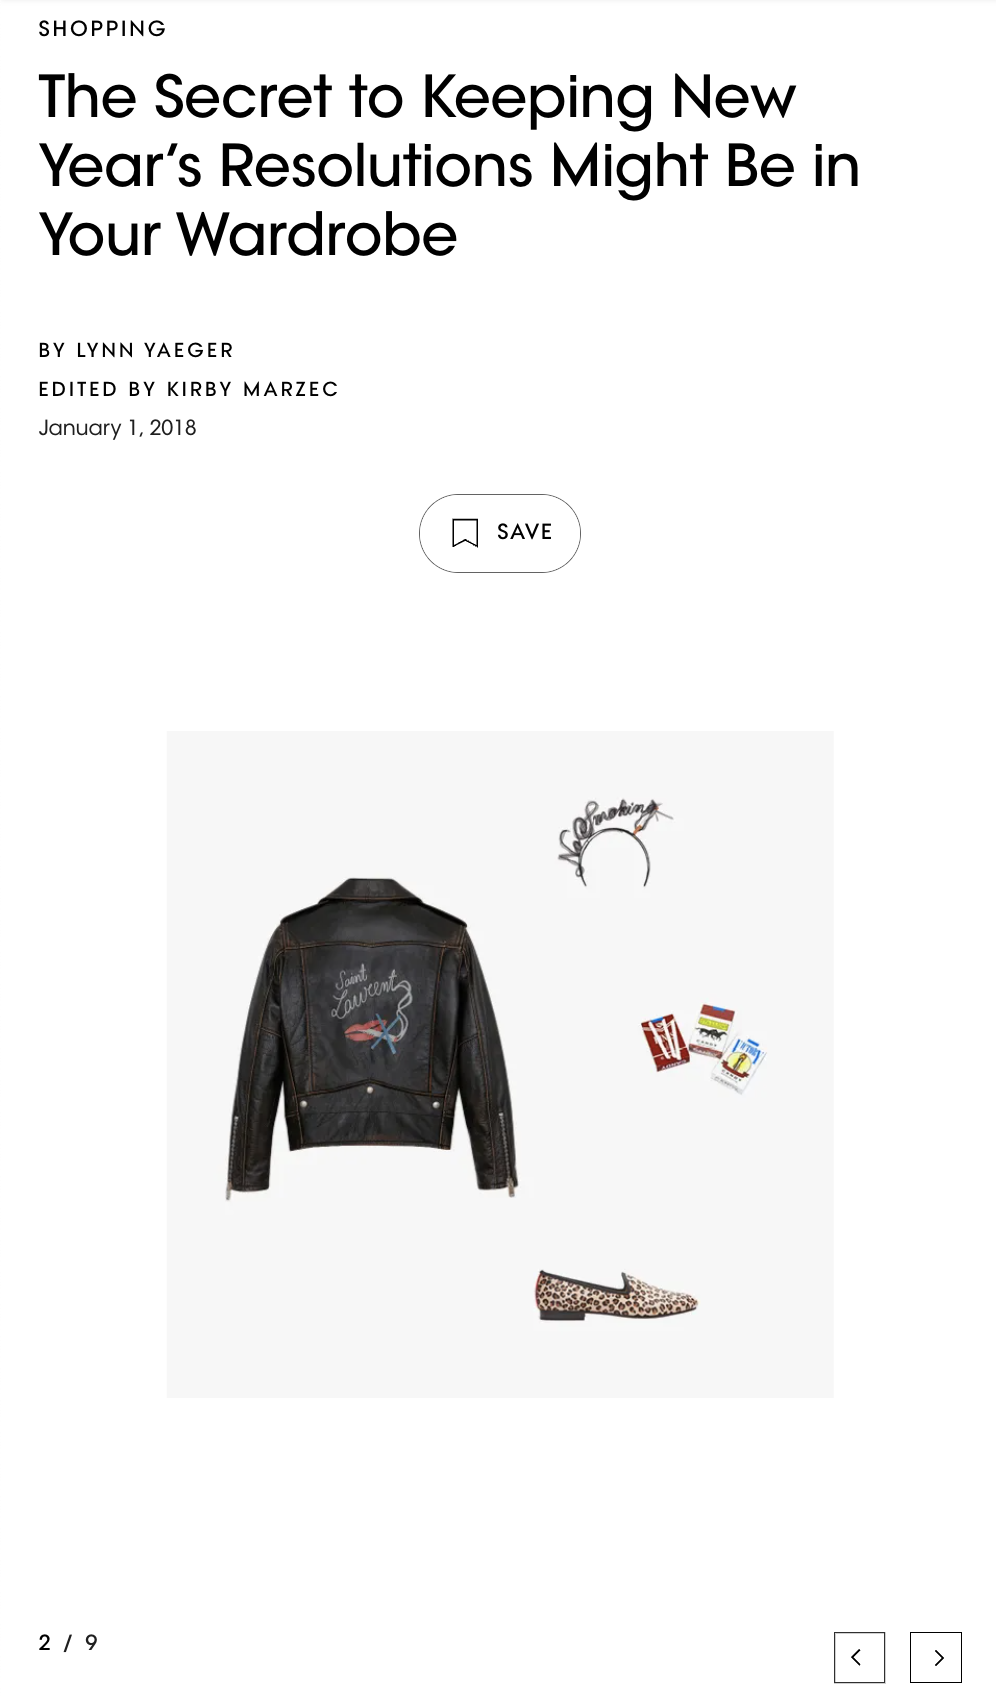Click the word SAVE in the button
996x1696 pixels.
point(525,532)
